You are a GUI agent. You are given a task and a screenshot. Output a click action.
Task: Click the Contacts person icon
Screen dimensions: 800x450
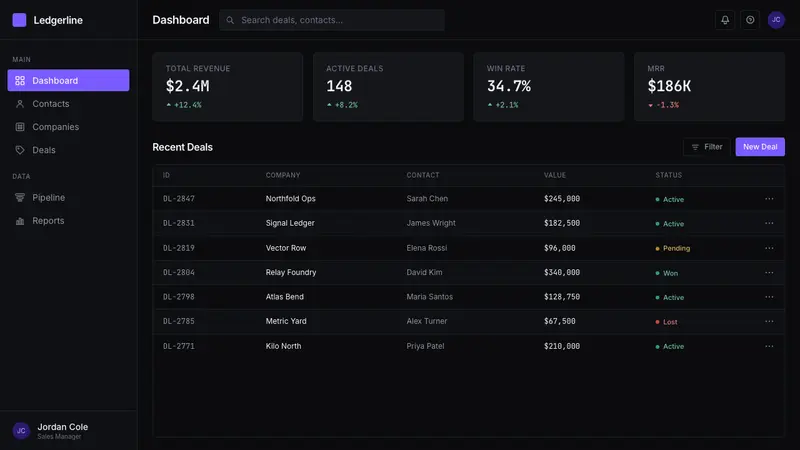coord(20,104)
